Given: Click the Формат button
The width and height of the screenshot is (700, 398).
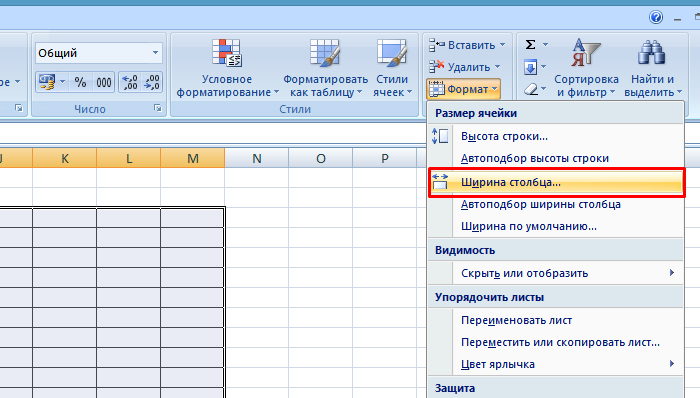Looking at the screenshot, I should [463, 89].
